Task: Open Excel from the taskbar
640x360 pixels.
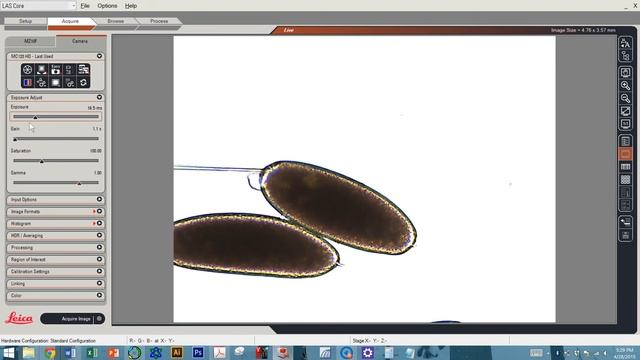Action: 92,353
